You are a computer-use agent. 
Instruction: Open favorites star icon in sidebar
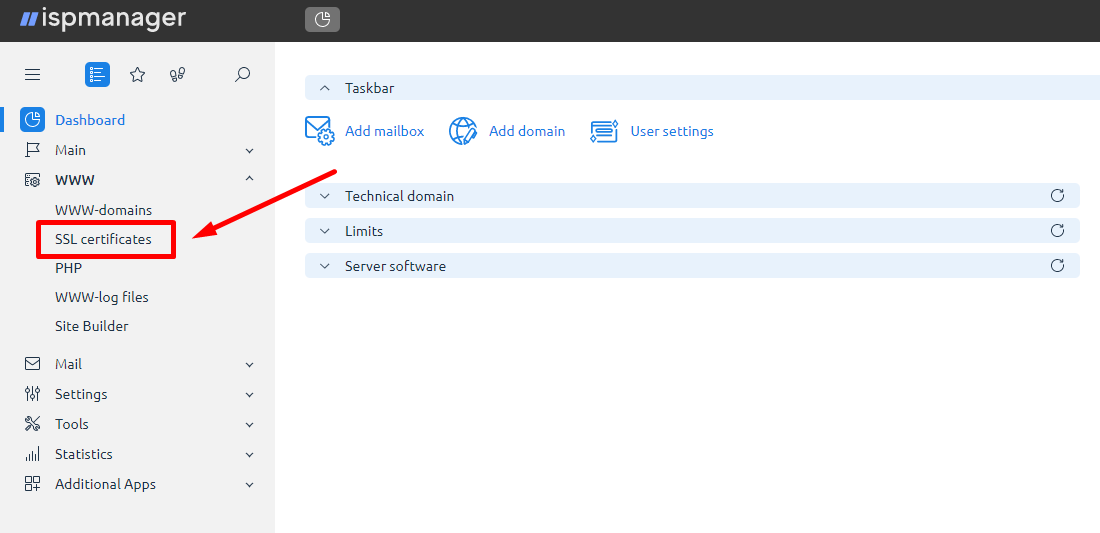pos(138,74)
